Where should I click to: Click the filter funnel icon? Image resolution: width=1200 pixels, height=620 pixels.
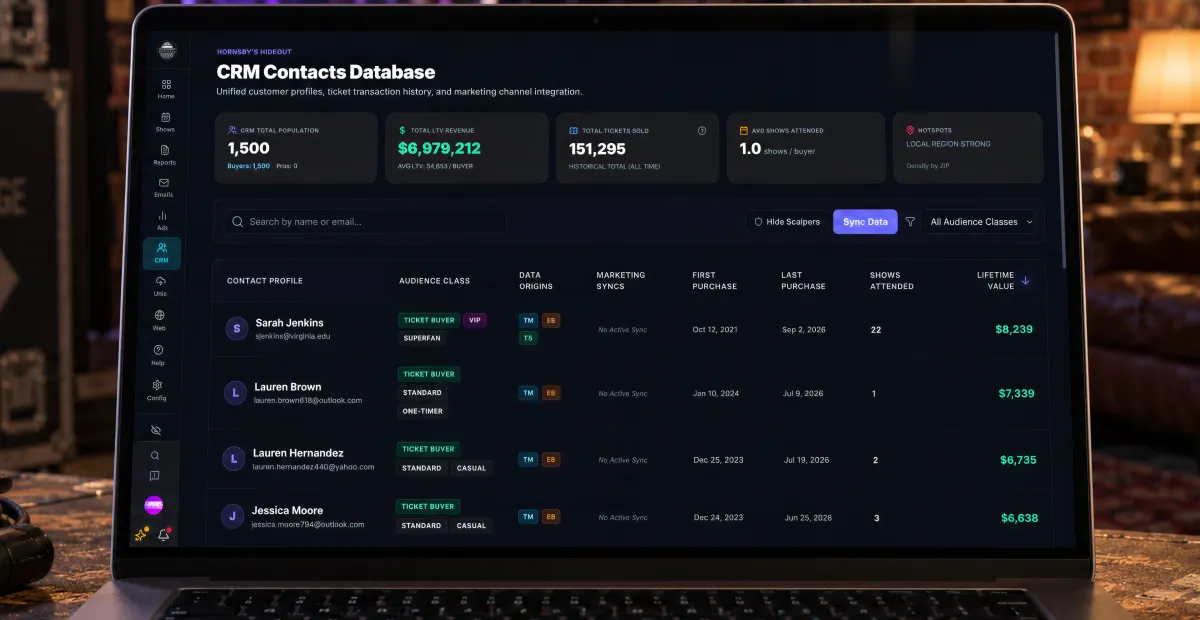point(910,222)
